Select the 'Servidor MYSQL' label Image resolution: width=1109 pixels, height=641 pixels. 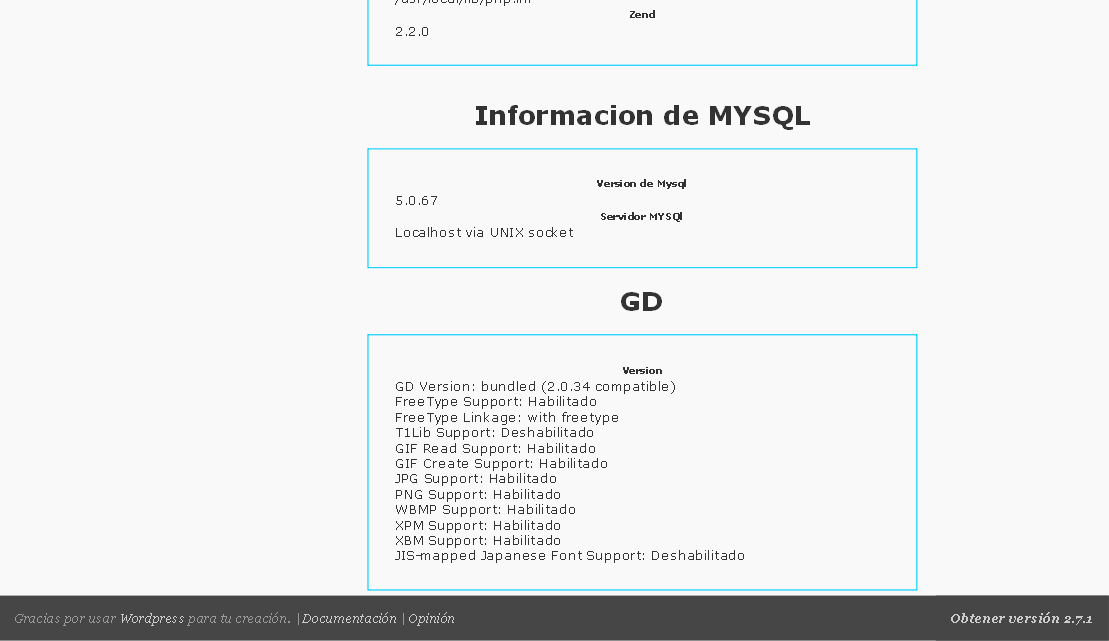click(641, 216)
